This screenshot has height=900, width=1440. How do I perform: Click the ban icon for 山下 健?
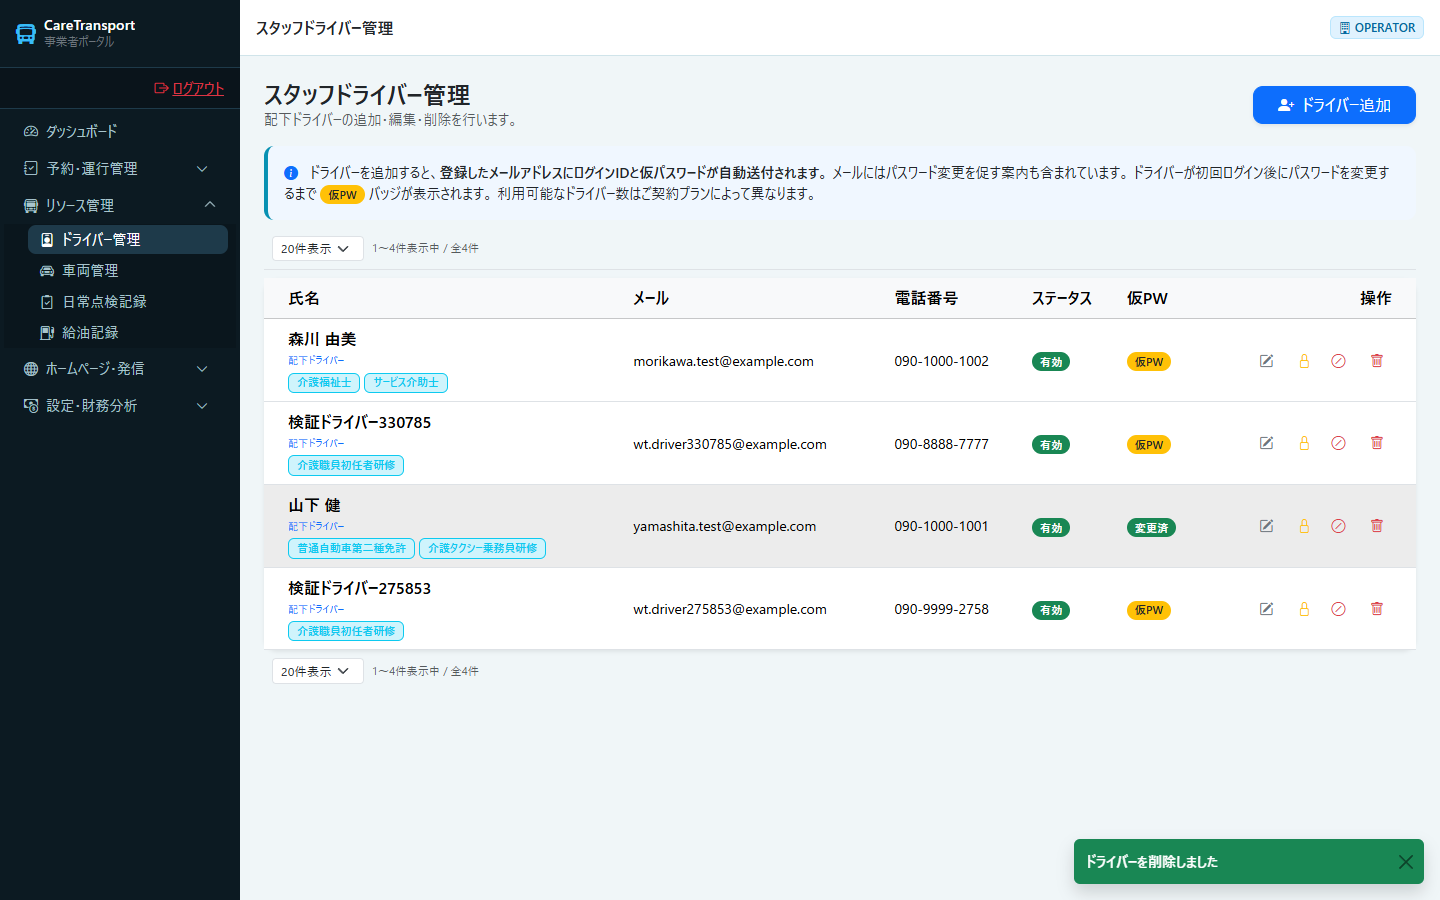[1338, 526]
